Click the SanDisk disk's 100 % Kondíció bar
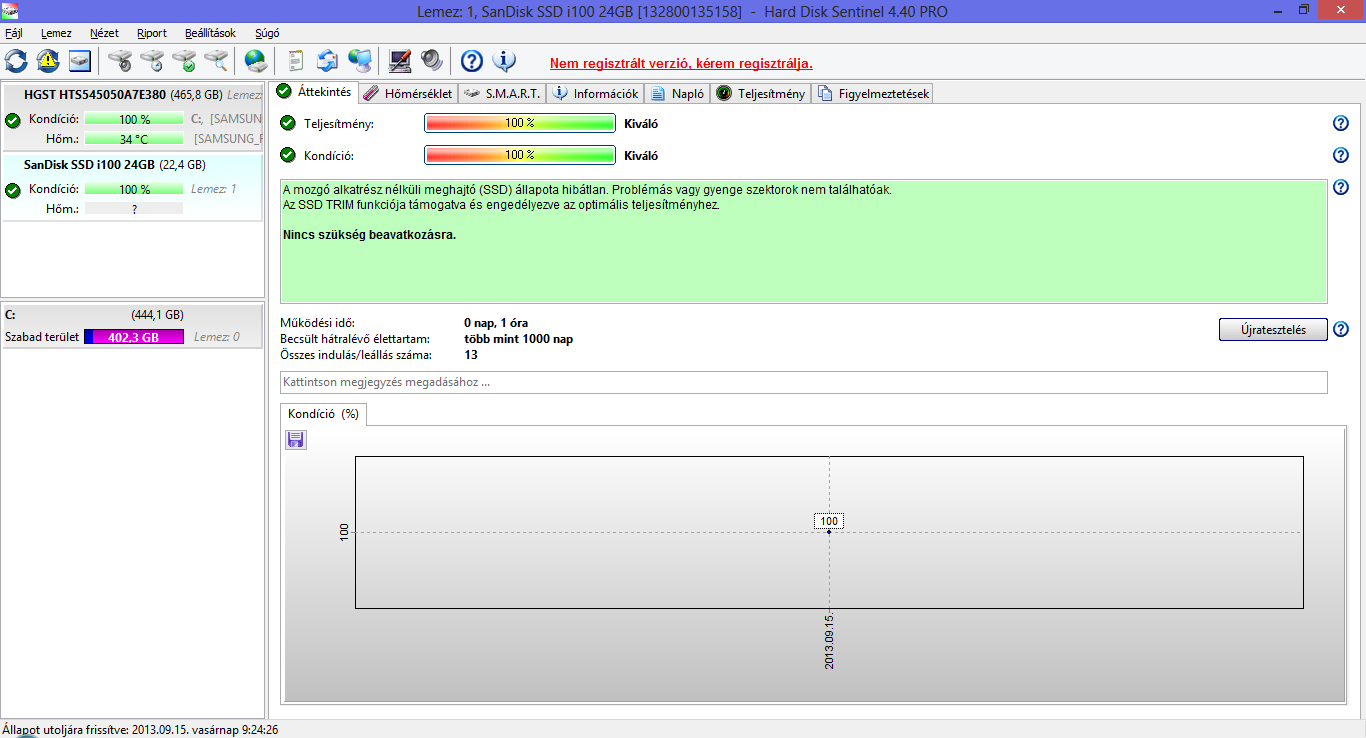 point(134,189)
